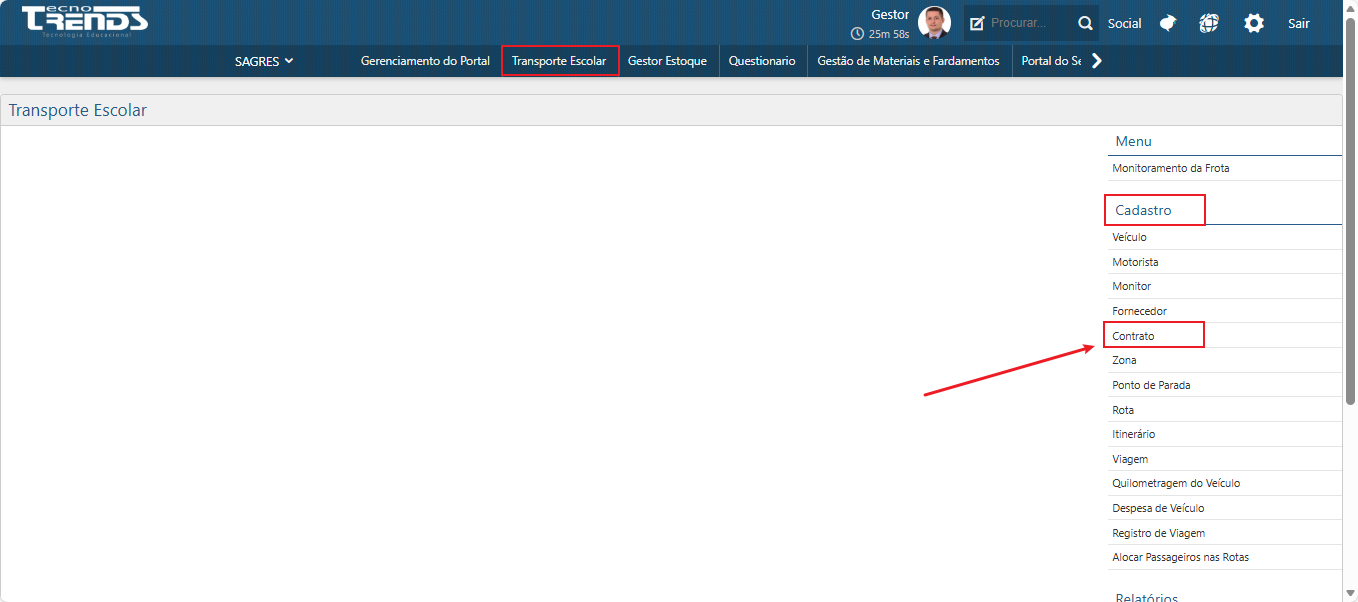Click the 25m 58s session time
Image resolution: width=1358 pixels, height=602 pixels.
(x=889, y=34)
